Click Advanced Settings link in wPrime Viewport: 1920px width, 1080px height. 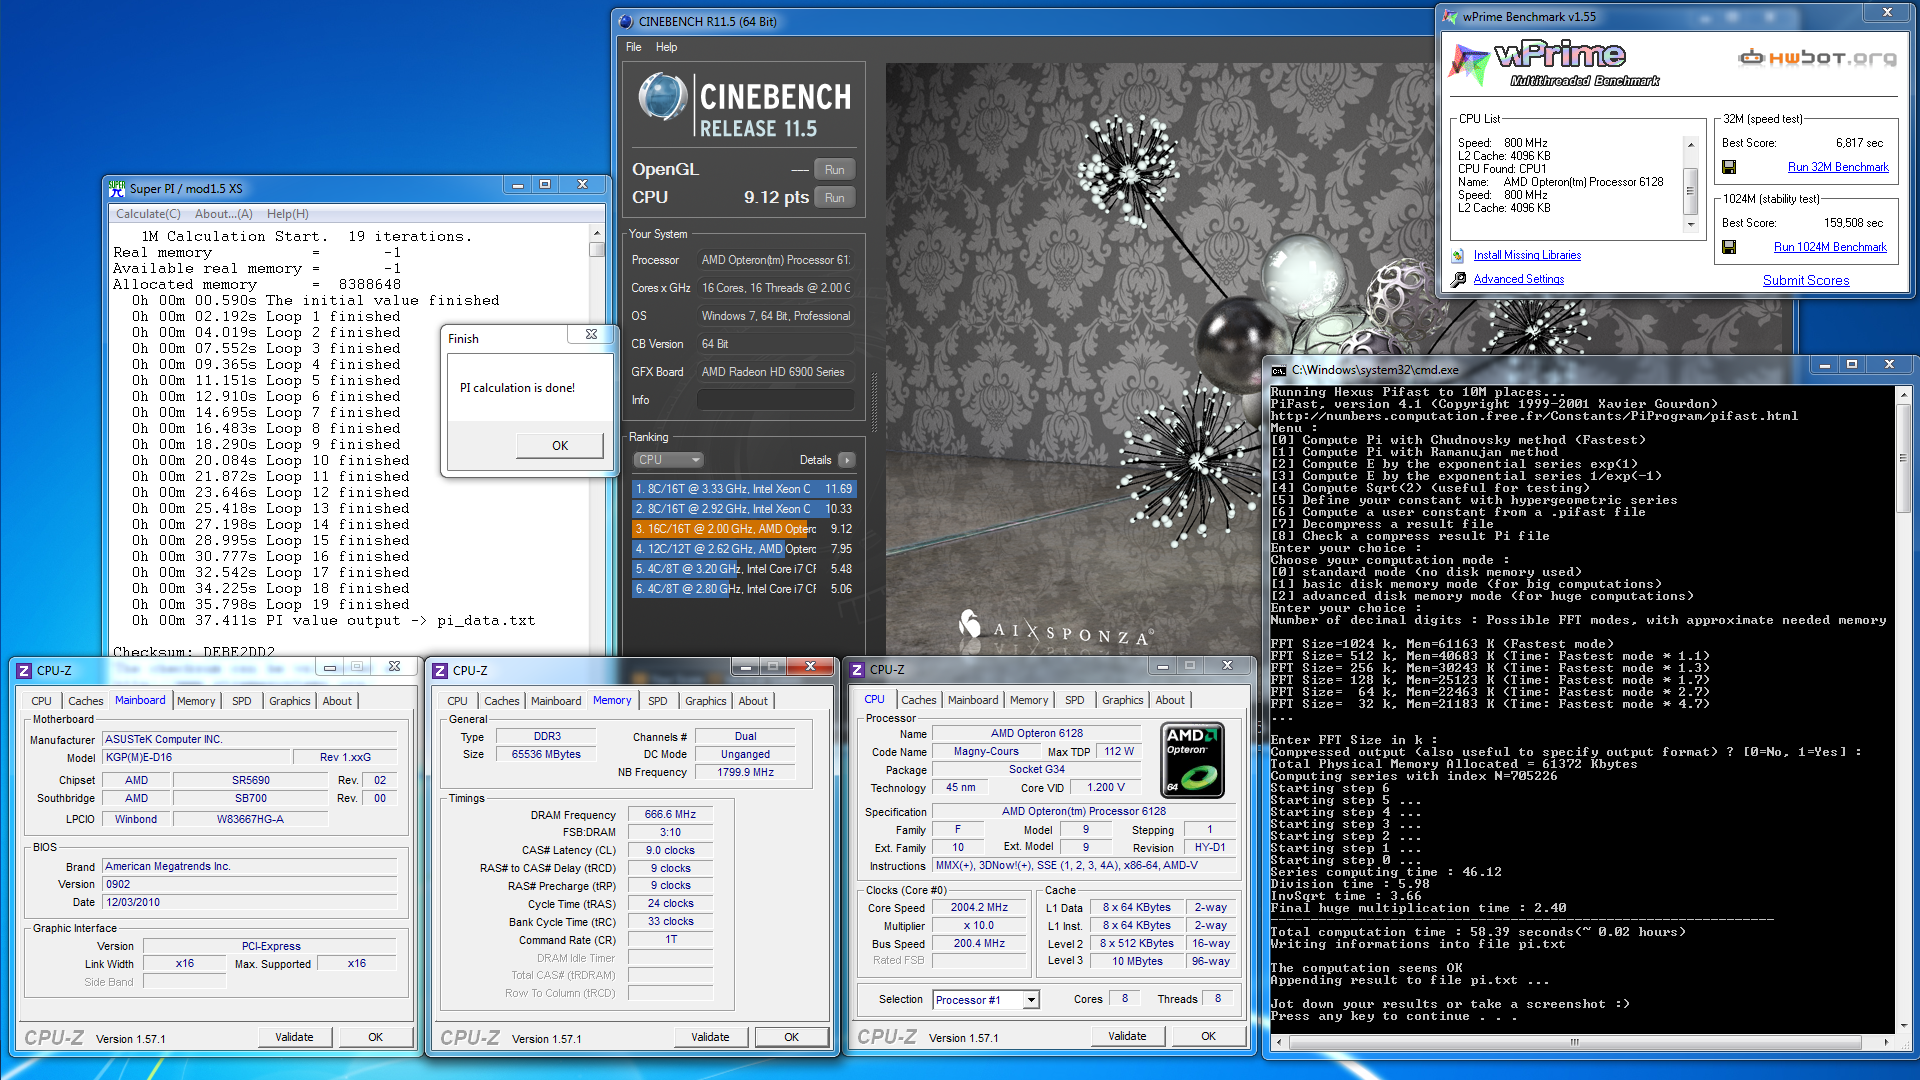(x=1518, y=279)
